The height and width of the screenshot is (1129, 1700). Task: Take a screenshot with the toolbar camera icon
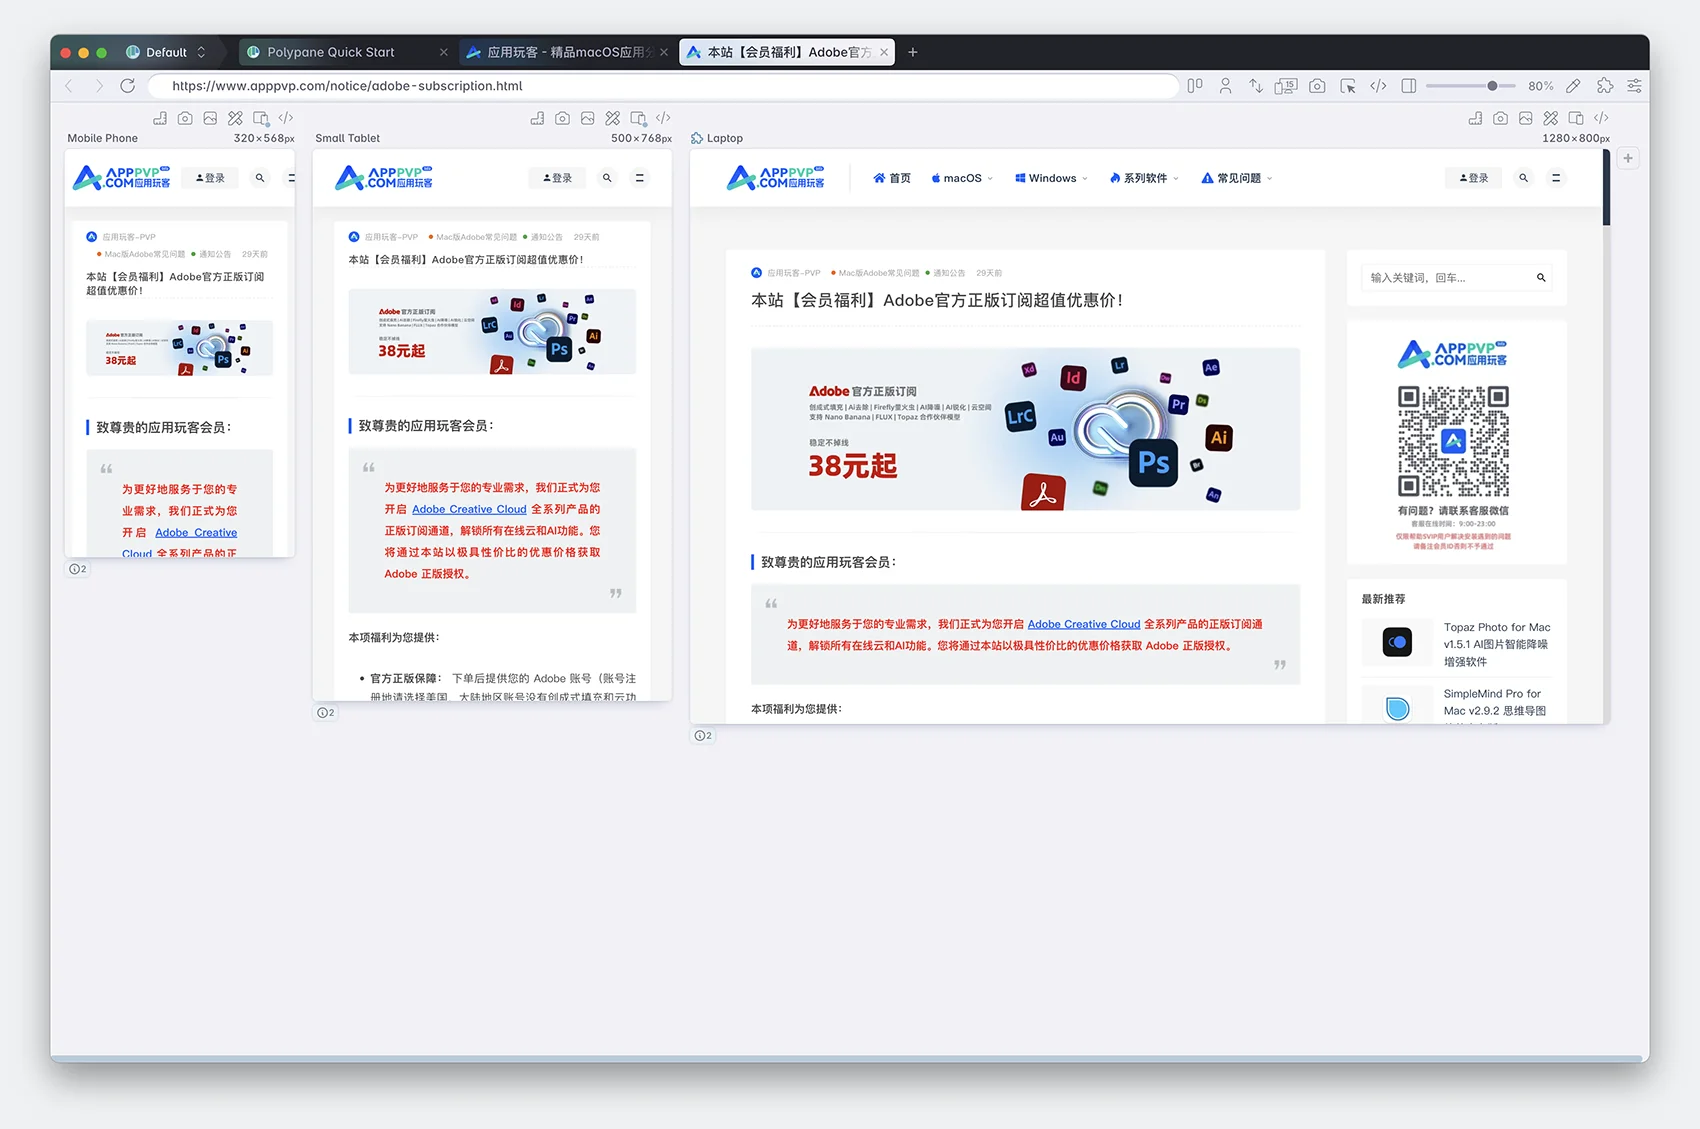(x=1317, y=86)
